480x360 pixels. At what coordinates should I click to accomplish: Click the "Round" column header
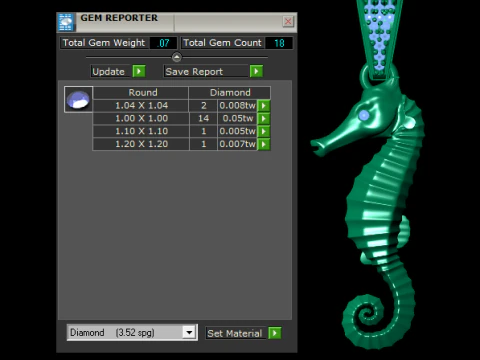point(141,93)
